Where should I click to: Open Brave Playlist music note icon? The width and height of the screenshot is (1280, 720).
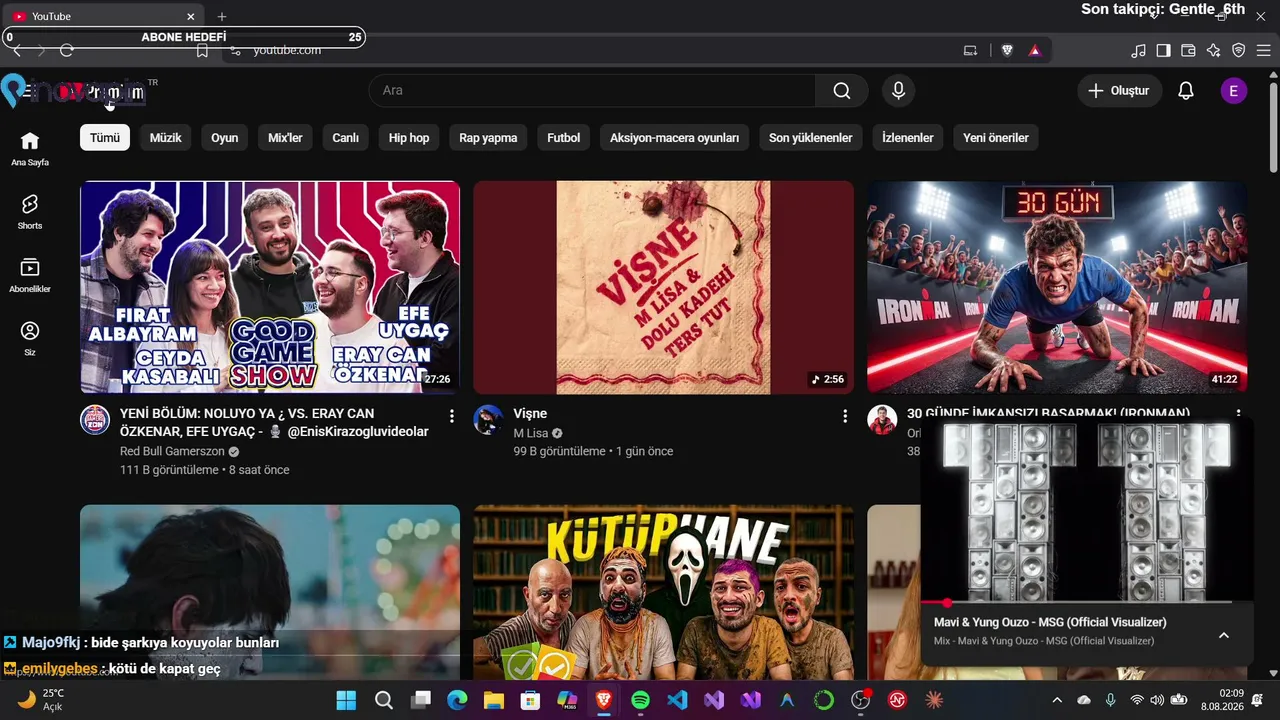tap(1138, 50)
